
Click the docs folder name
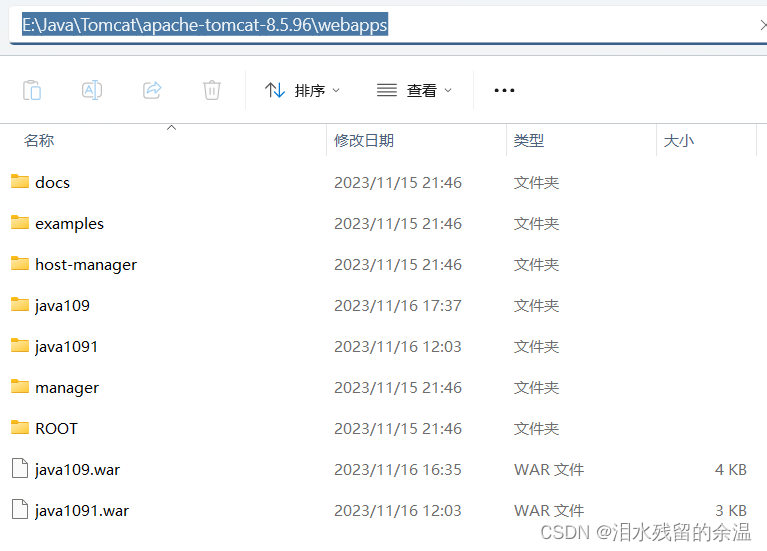pos(52,183)
